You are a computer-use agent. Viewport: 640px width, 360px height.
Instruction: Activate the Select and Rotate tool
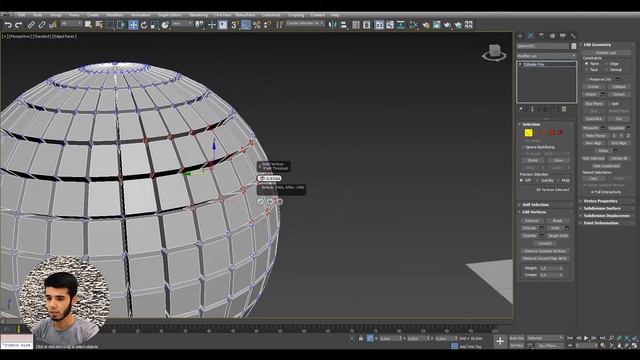(x=144, y=25)
